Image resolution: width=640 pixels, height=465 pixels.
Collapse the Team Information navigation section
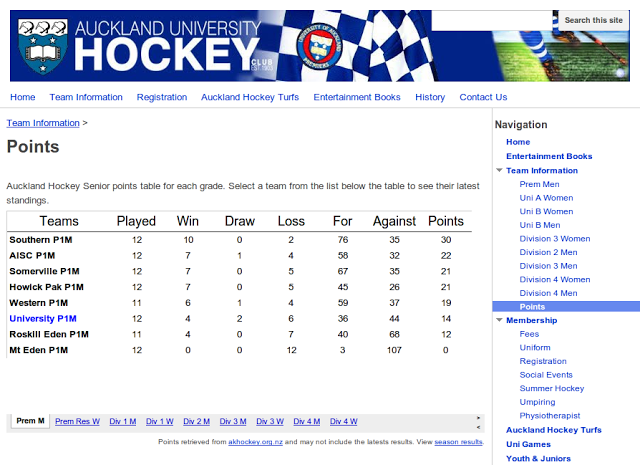point(500,171)
